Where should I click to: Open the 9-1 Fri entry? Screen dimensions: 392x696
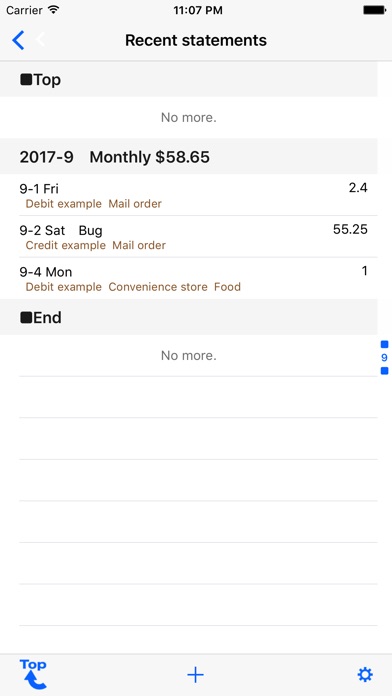click(x=189, y=195)
